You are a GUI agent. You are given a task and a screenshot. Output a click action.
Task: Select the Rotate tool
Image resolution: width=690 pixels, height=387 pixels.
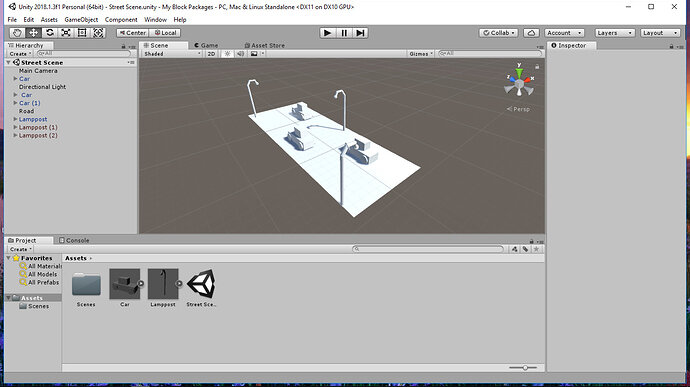tap(49, 33)
